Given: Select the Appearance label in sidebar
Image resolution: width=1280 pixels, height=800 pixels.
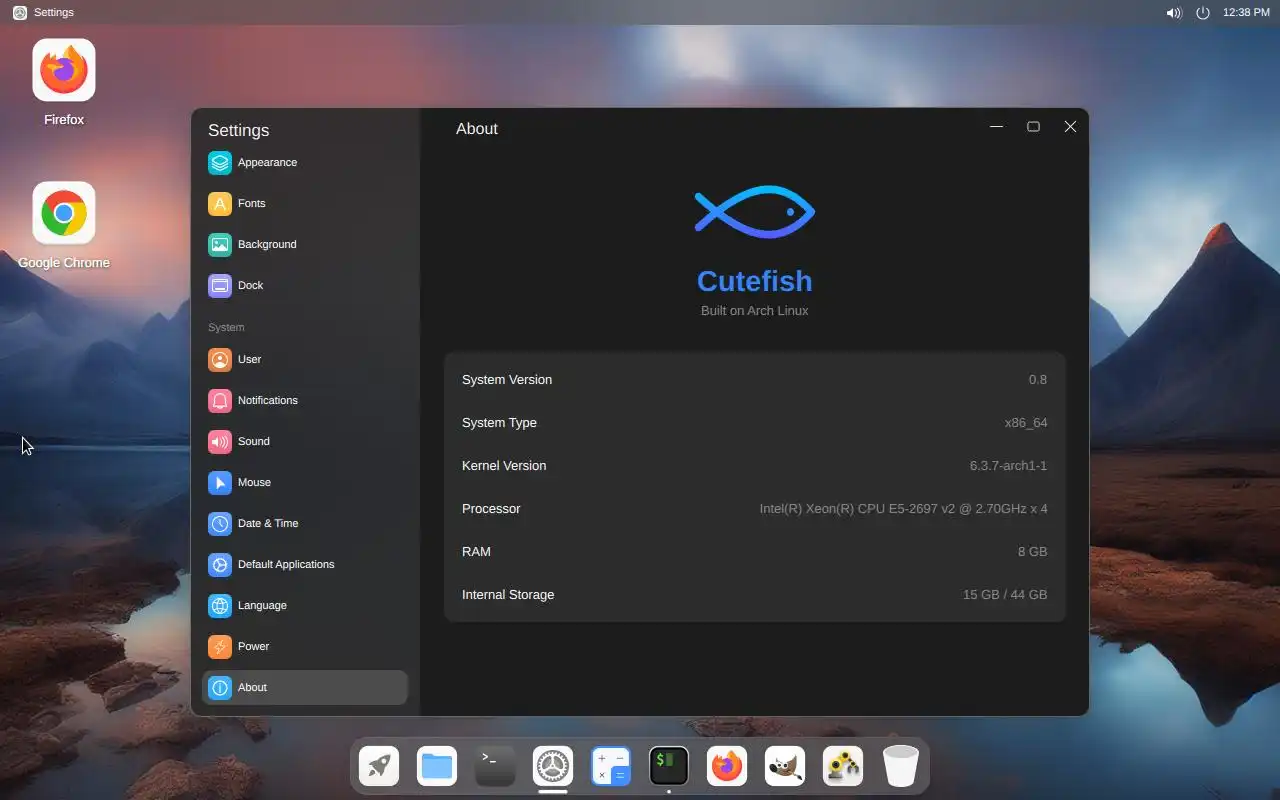Looking at the screenshot, I should click(267, 162).
